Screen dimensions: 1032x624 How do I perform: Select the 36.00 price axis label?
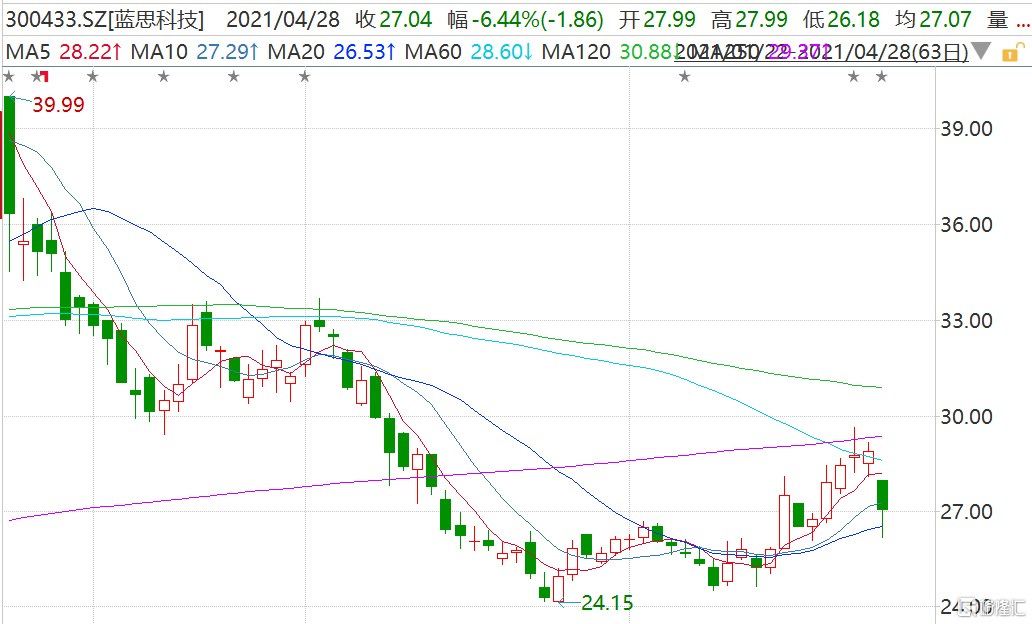[966, 225]
